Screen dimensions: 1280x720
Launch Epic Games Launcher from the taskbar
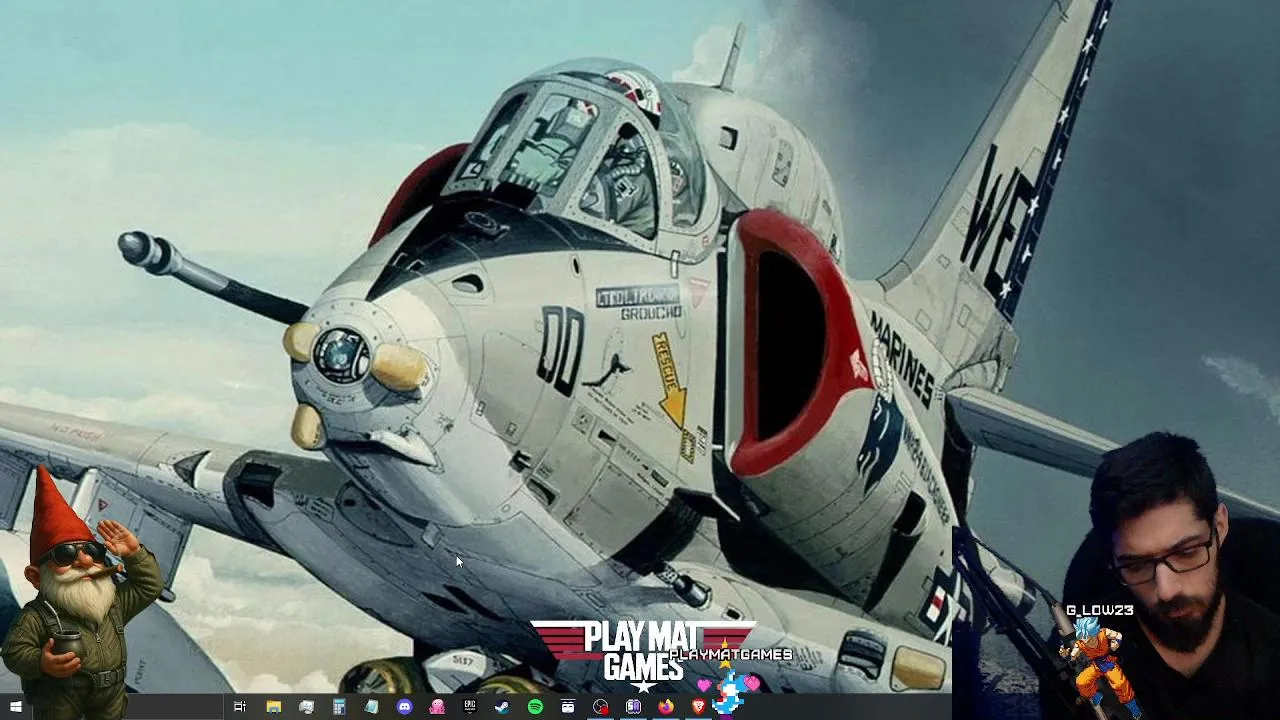(470, 707)
